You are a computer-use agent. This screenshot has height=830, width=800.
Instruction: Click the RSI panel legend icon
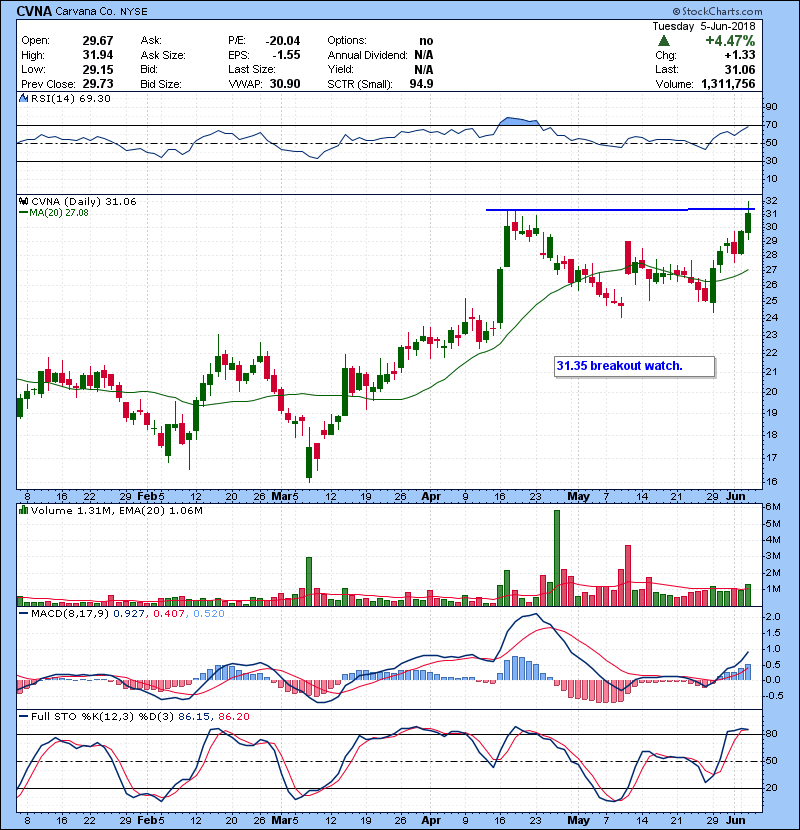(x=23, y=98)
